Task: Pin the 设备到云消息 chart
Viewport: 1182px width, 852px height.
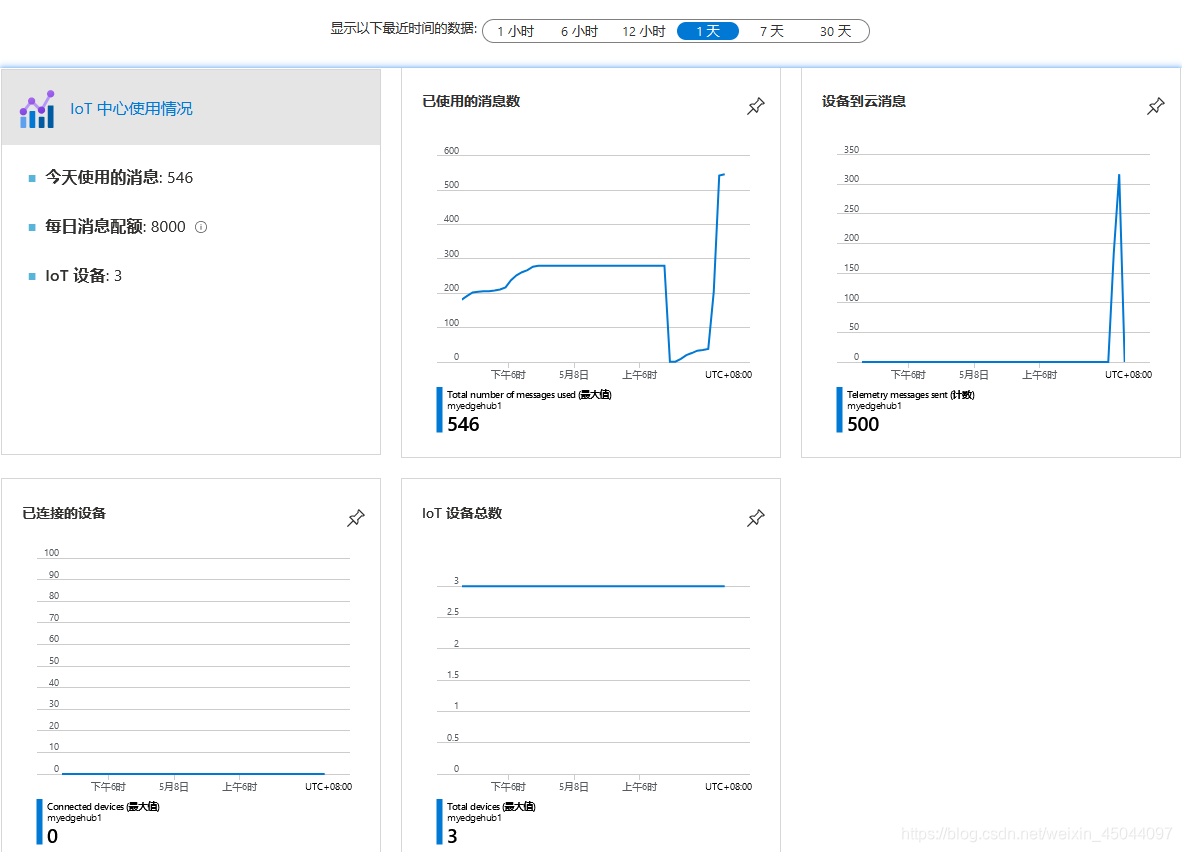Action: (1156, 106)
